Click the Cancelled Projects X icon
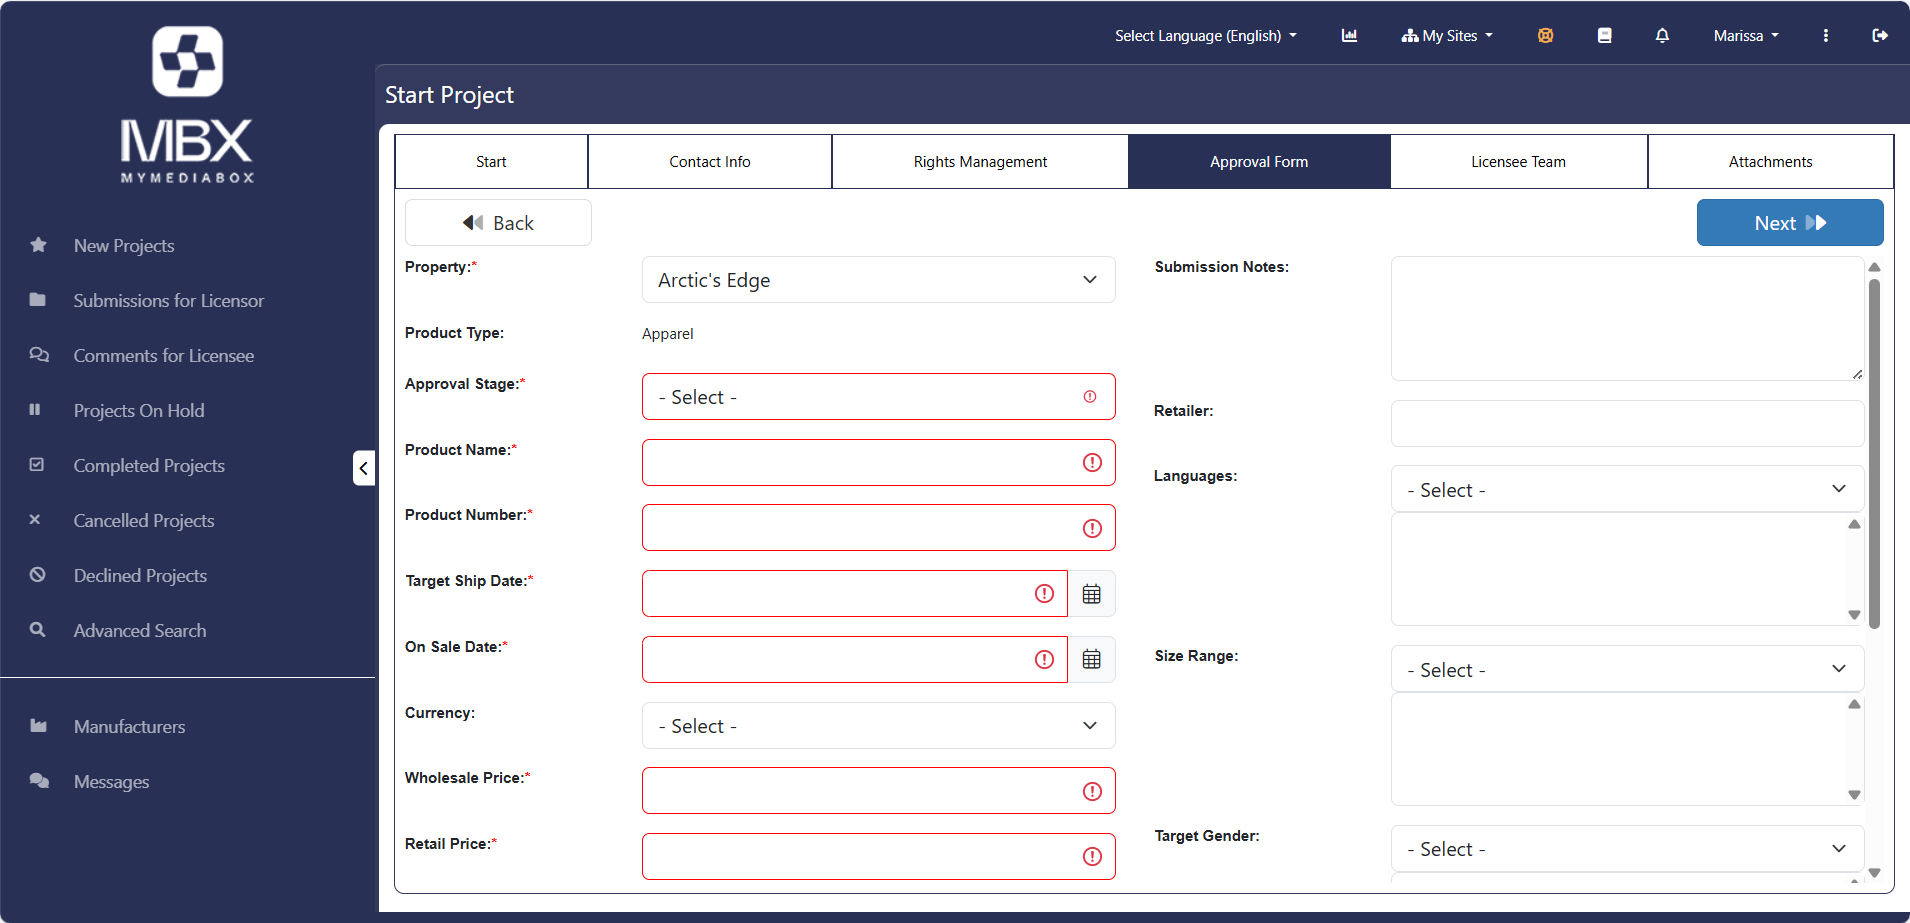Image resolution: width=1910 pixels, height=923 pixels. (35, 520)
